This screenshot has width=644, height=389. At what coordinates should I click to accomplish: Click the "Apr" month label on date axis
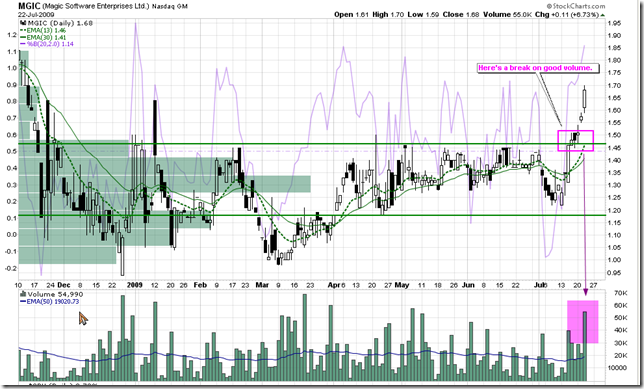pos(334,285)
